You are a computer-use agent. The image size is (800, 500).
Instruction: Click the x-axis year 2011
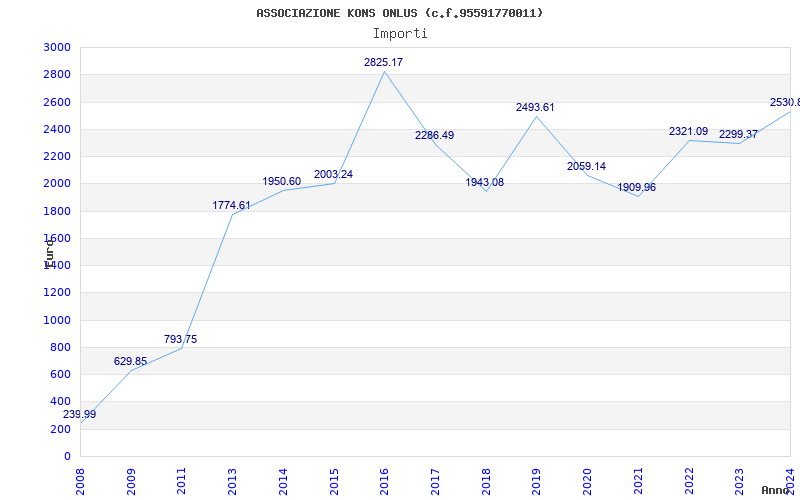[x=182, y=482]
